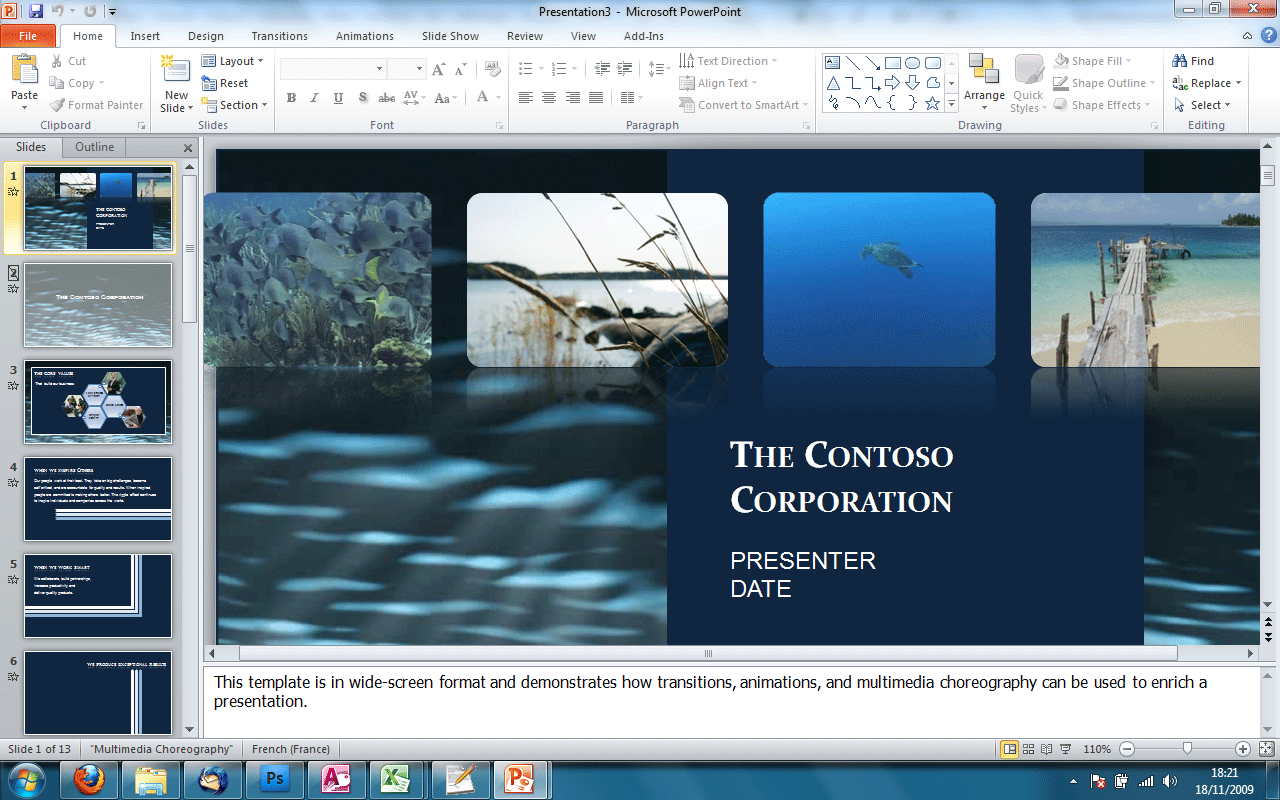
Task: Click zoom level 110% in status bar
Action: tap(1097, 749)
